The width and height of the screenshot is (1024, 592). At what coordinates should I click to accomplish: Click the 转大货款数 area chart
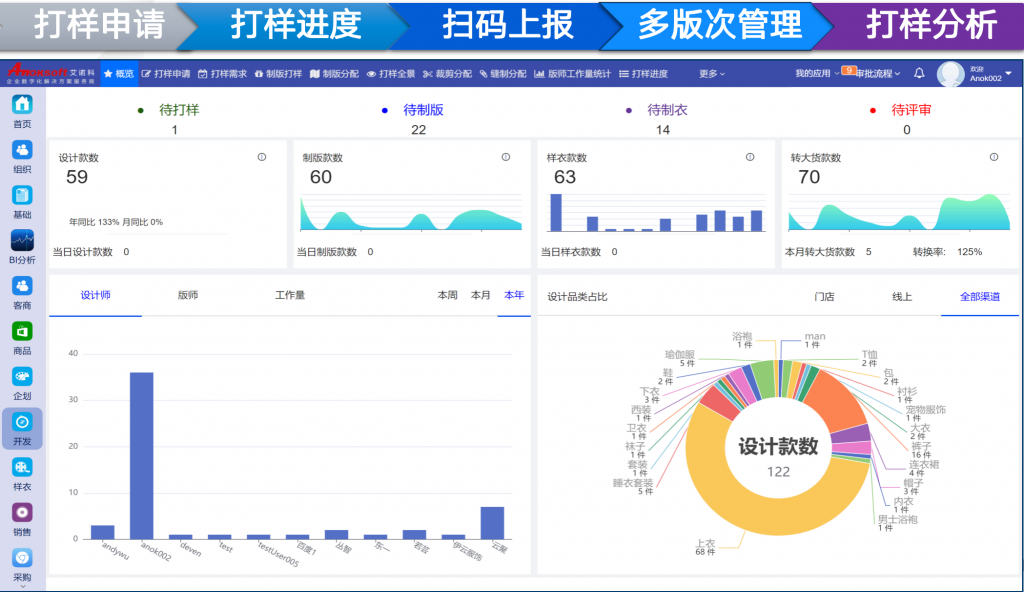[899, 213]
